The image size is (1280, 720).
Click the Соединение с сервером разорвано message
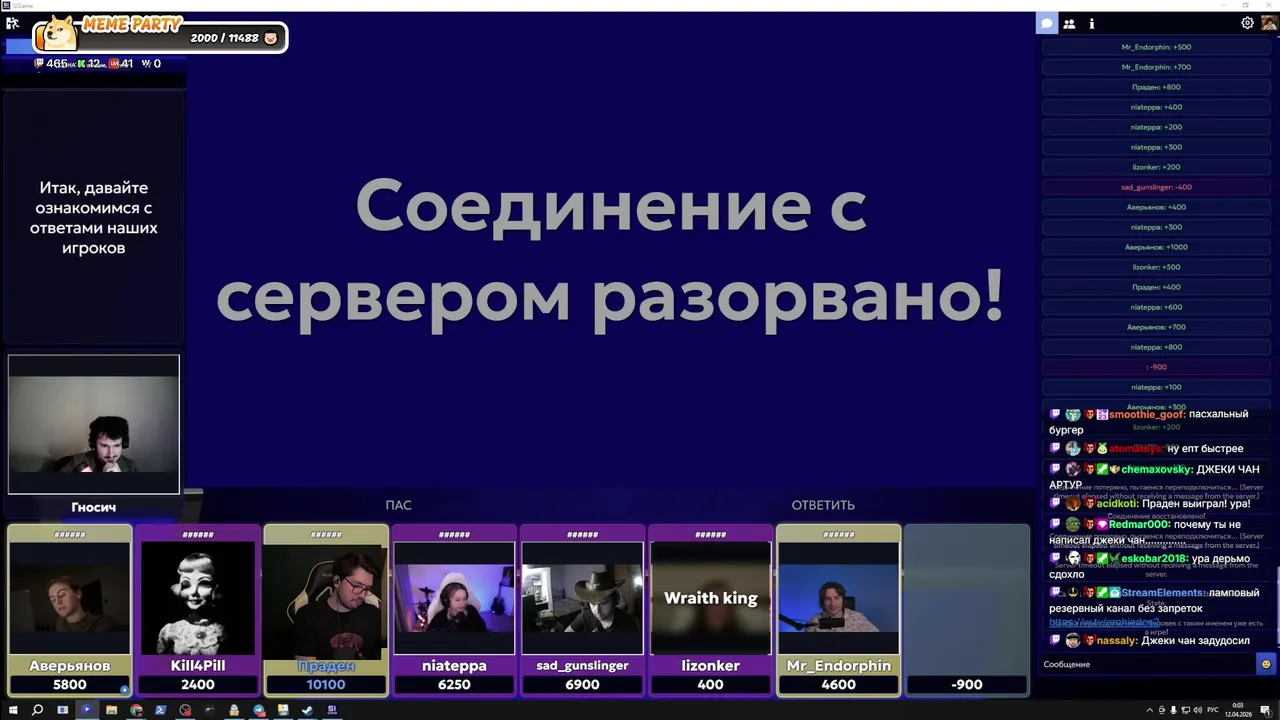coord(610,250)
